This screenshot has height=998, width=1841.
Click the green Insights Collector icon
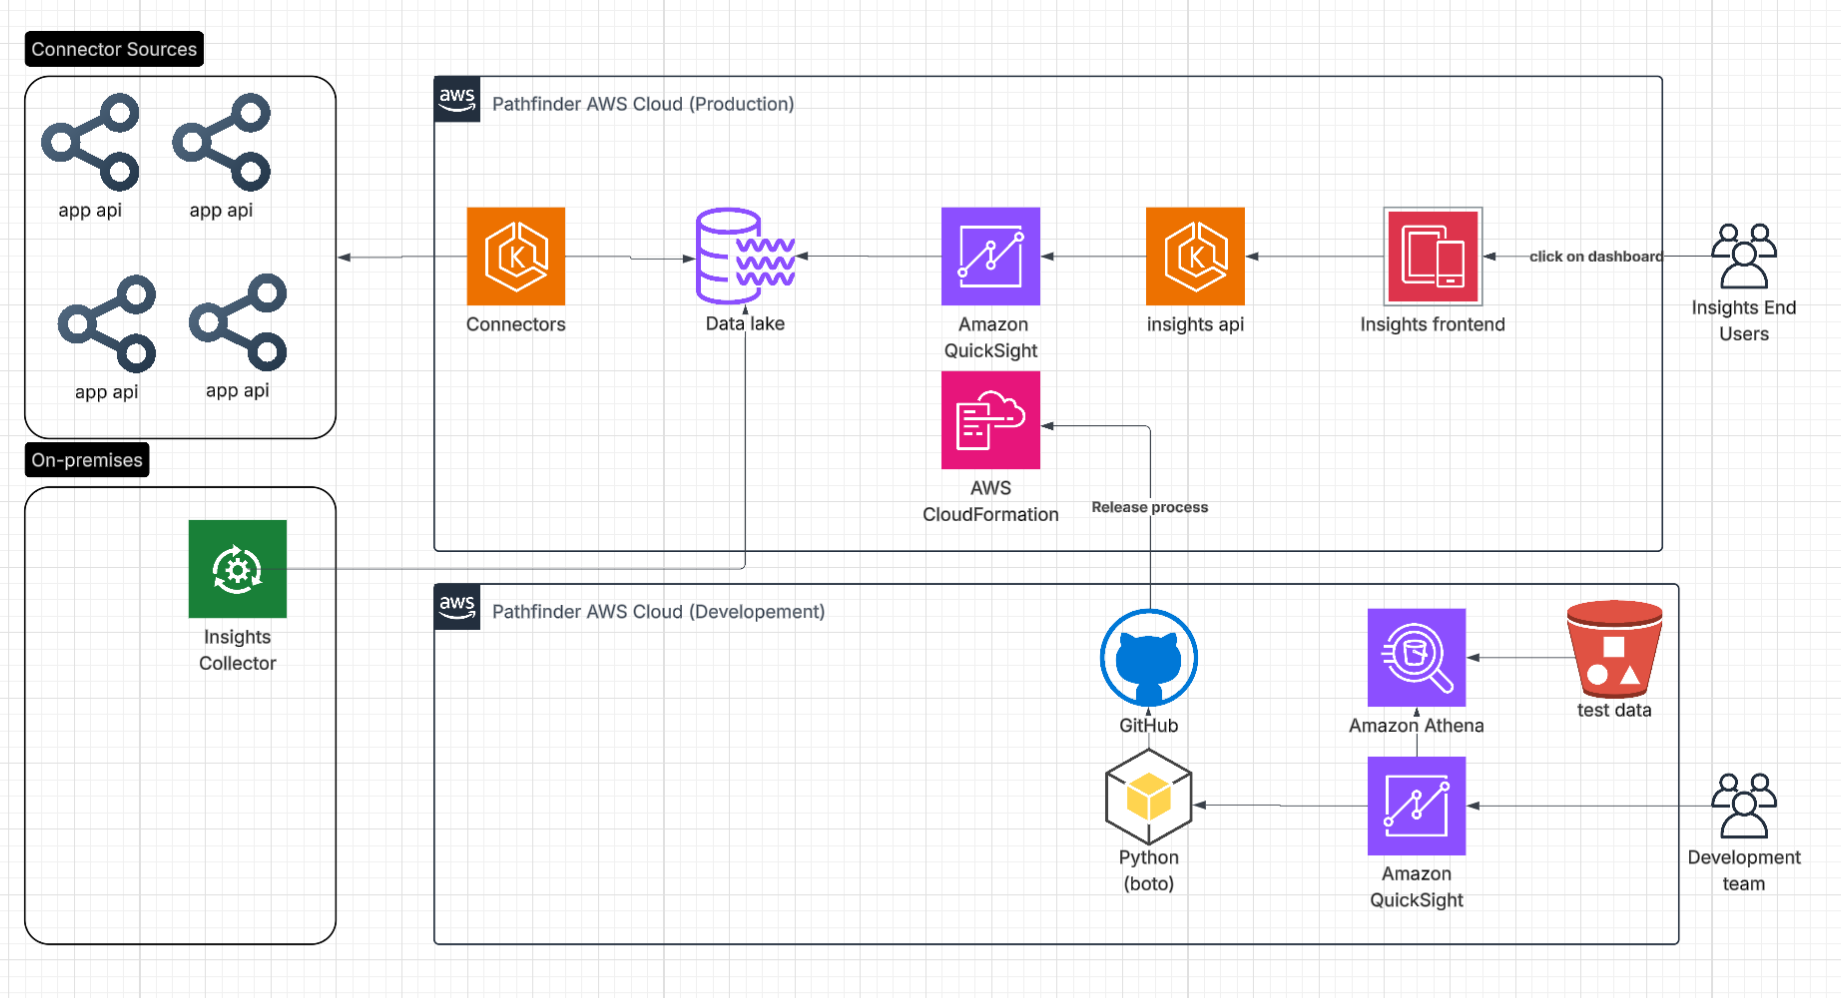(x=238, y=569)
